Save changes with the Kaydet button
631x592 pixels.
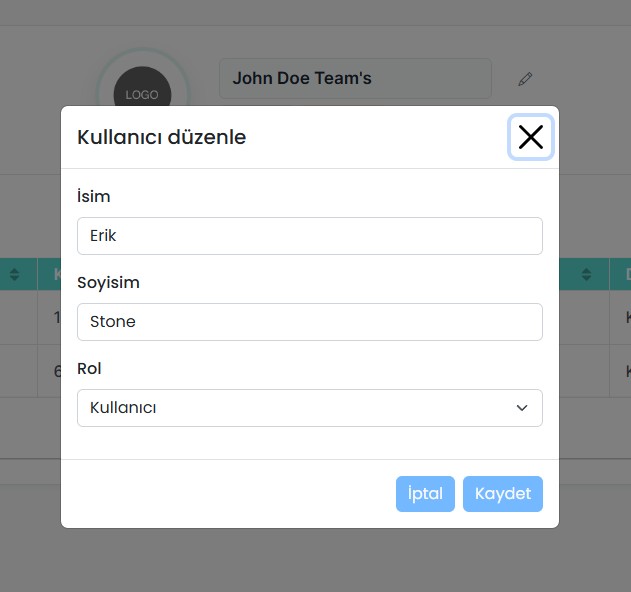(x=502, y=494)
